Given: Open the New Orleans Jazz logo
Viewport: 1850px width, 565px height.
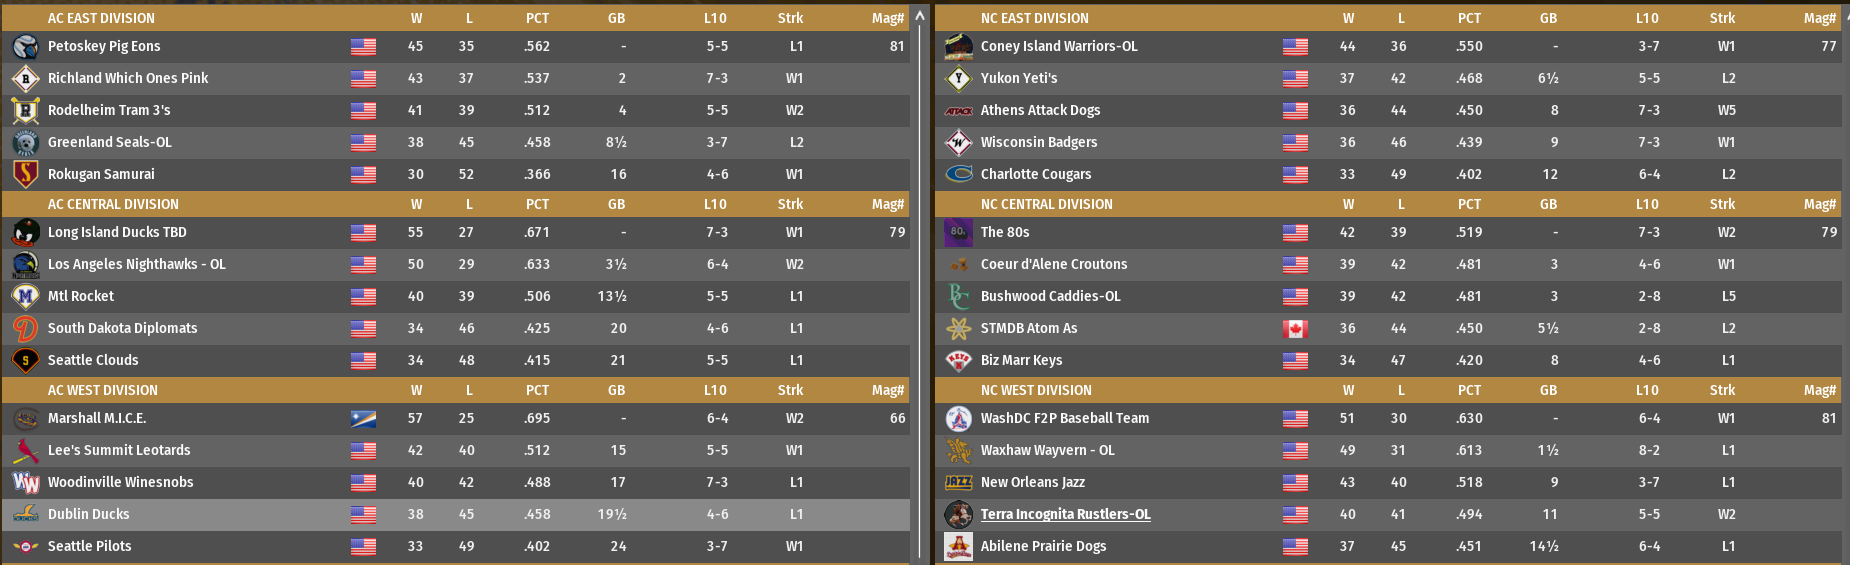Looking at the screenshot, I should pos(958,483).
